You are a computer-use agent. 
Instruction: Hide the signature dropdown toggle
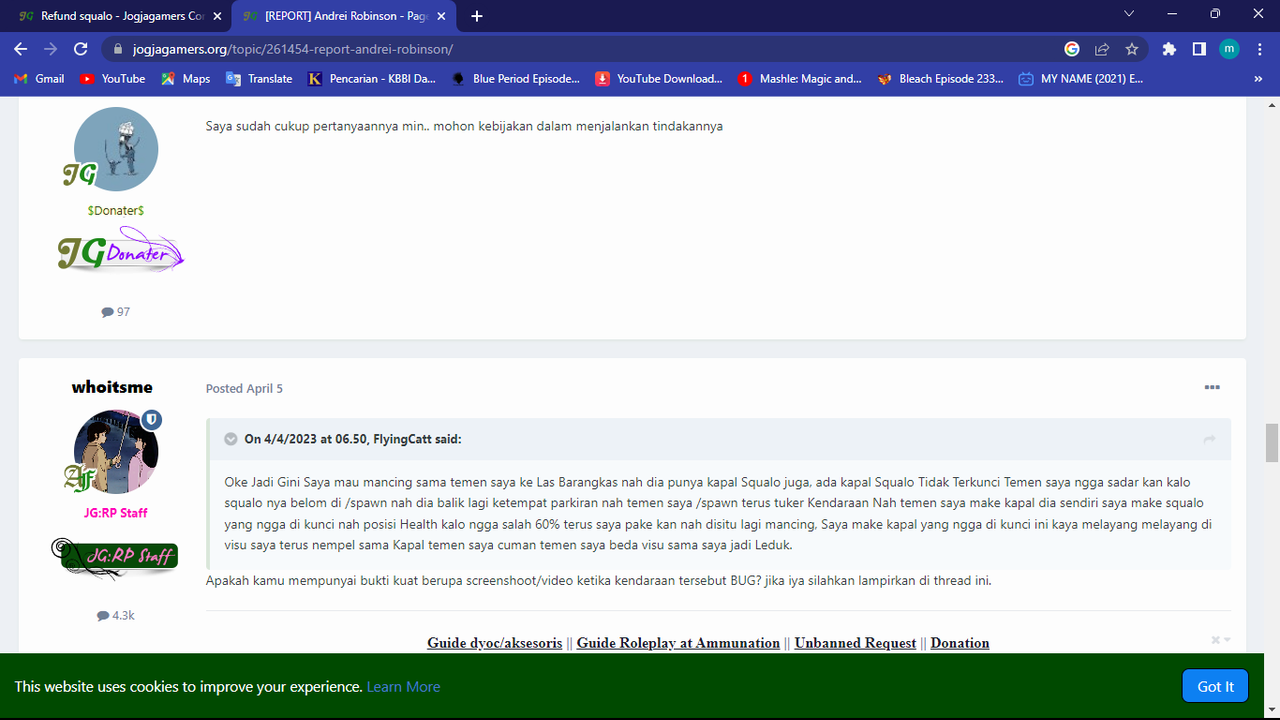[x=1221, y=640]
